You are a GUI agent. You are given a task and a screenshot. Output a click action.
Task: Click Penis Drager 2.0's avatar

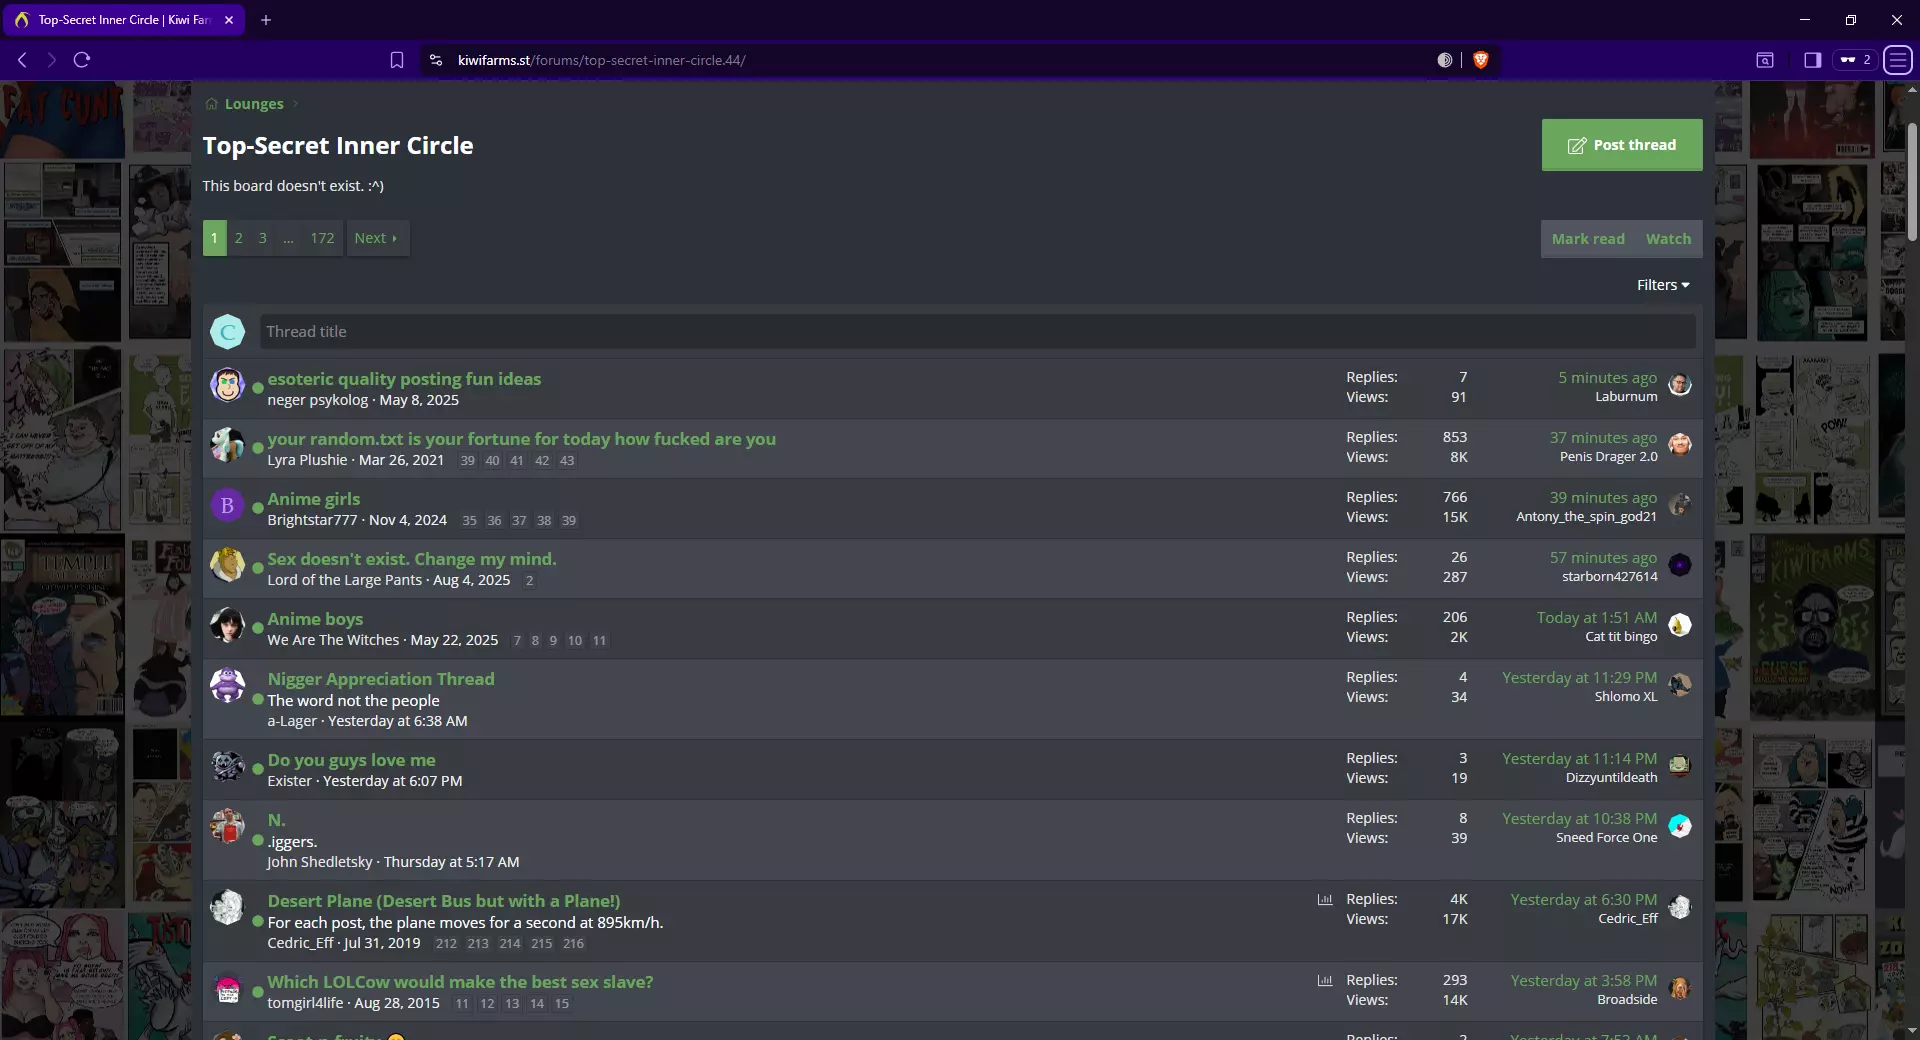[x=1680, y=445]
